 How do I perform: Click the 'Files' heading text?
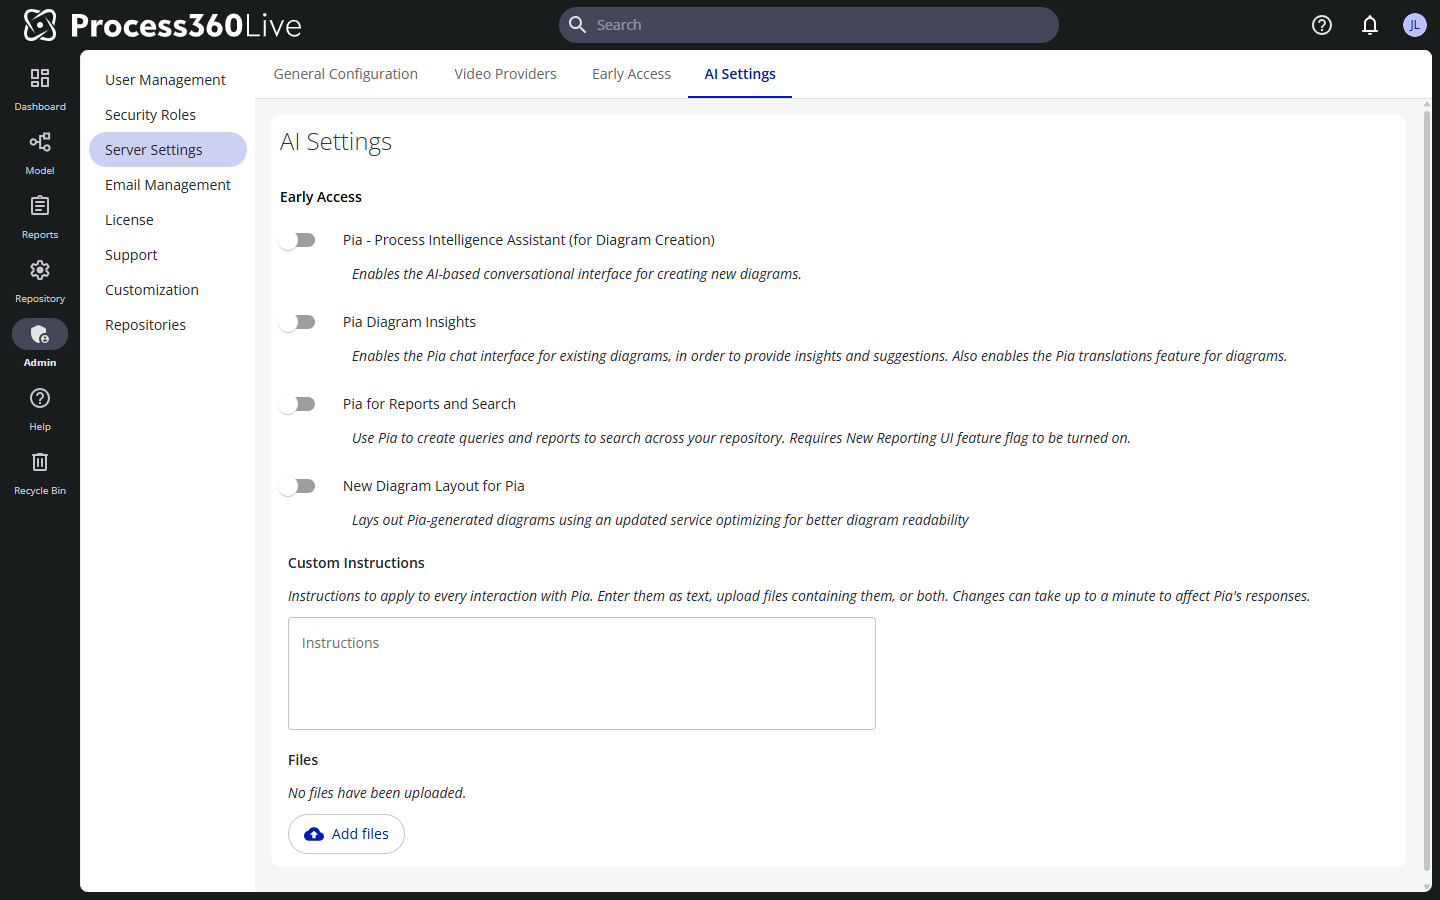(x=303, y=760)
